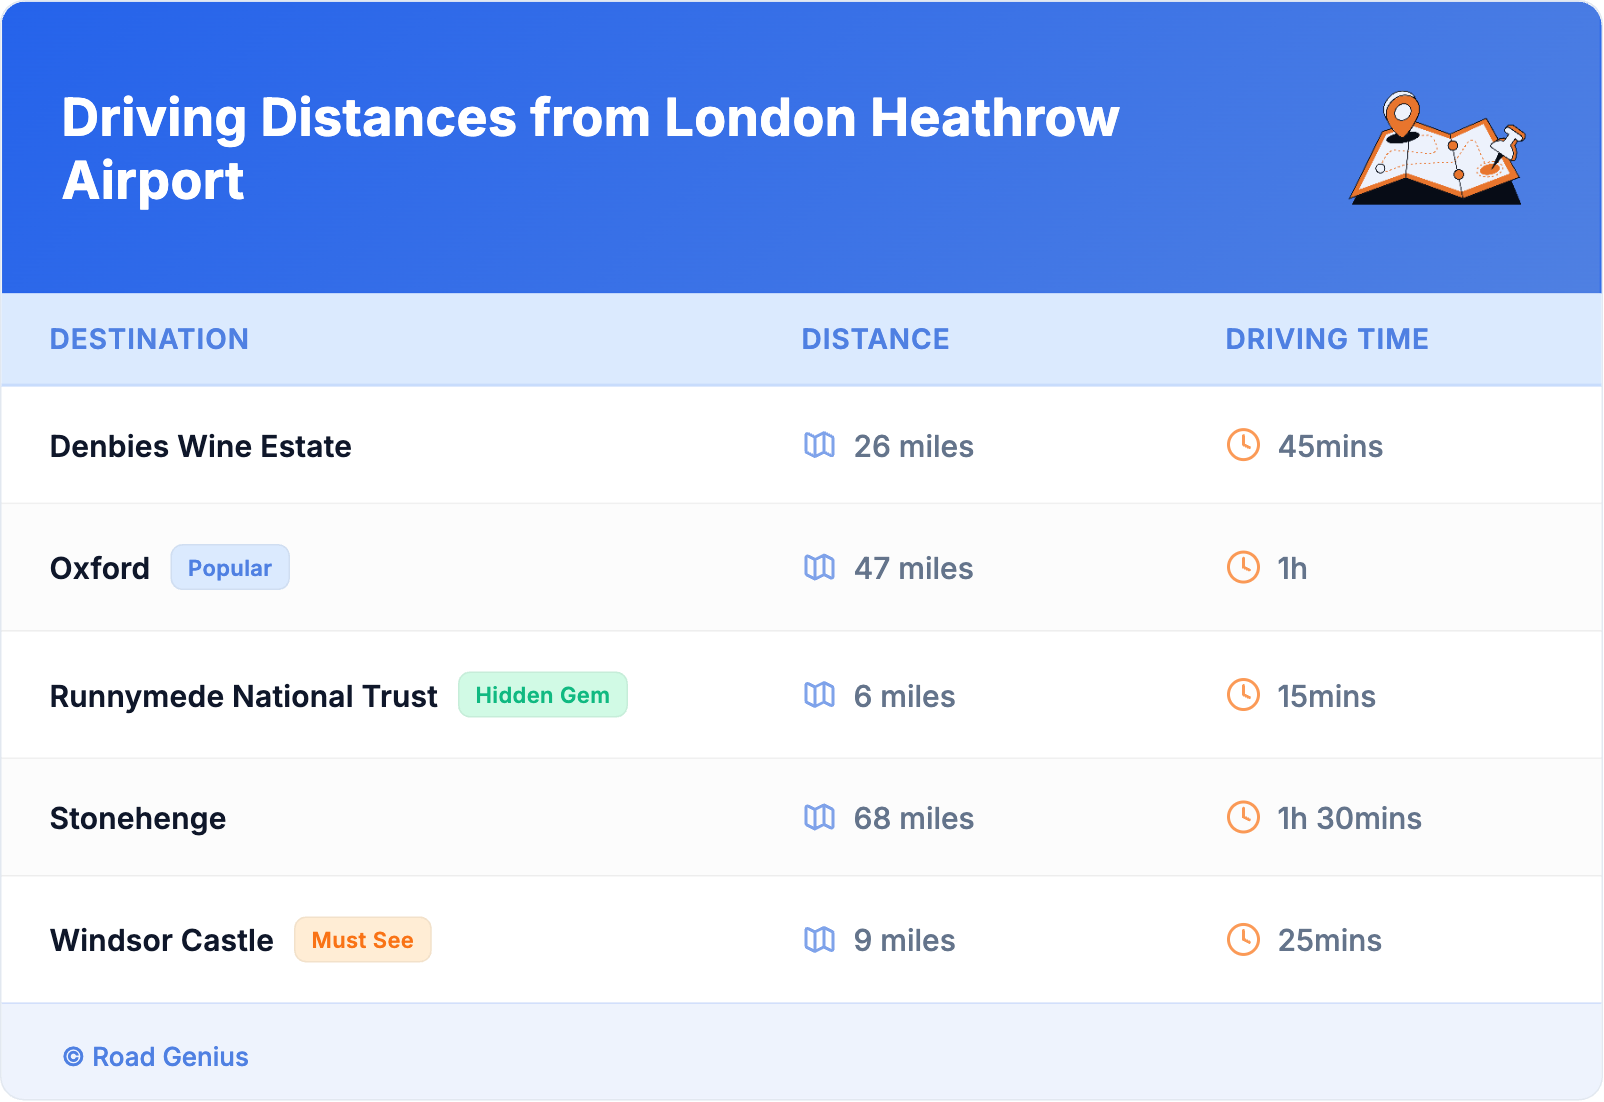Image resolution: width=1604 pixels, height=1102 pixels.
Task: Click the map icon beside 6 miles
Action: 819,695
